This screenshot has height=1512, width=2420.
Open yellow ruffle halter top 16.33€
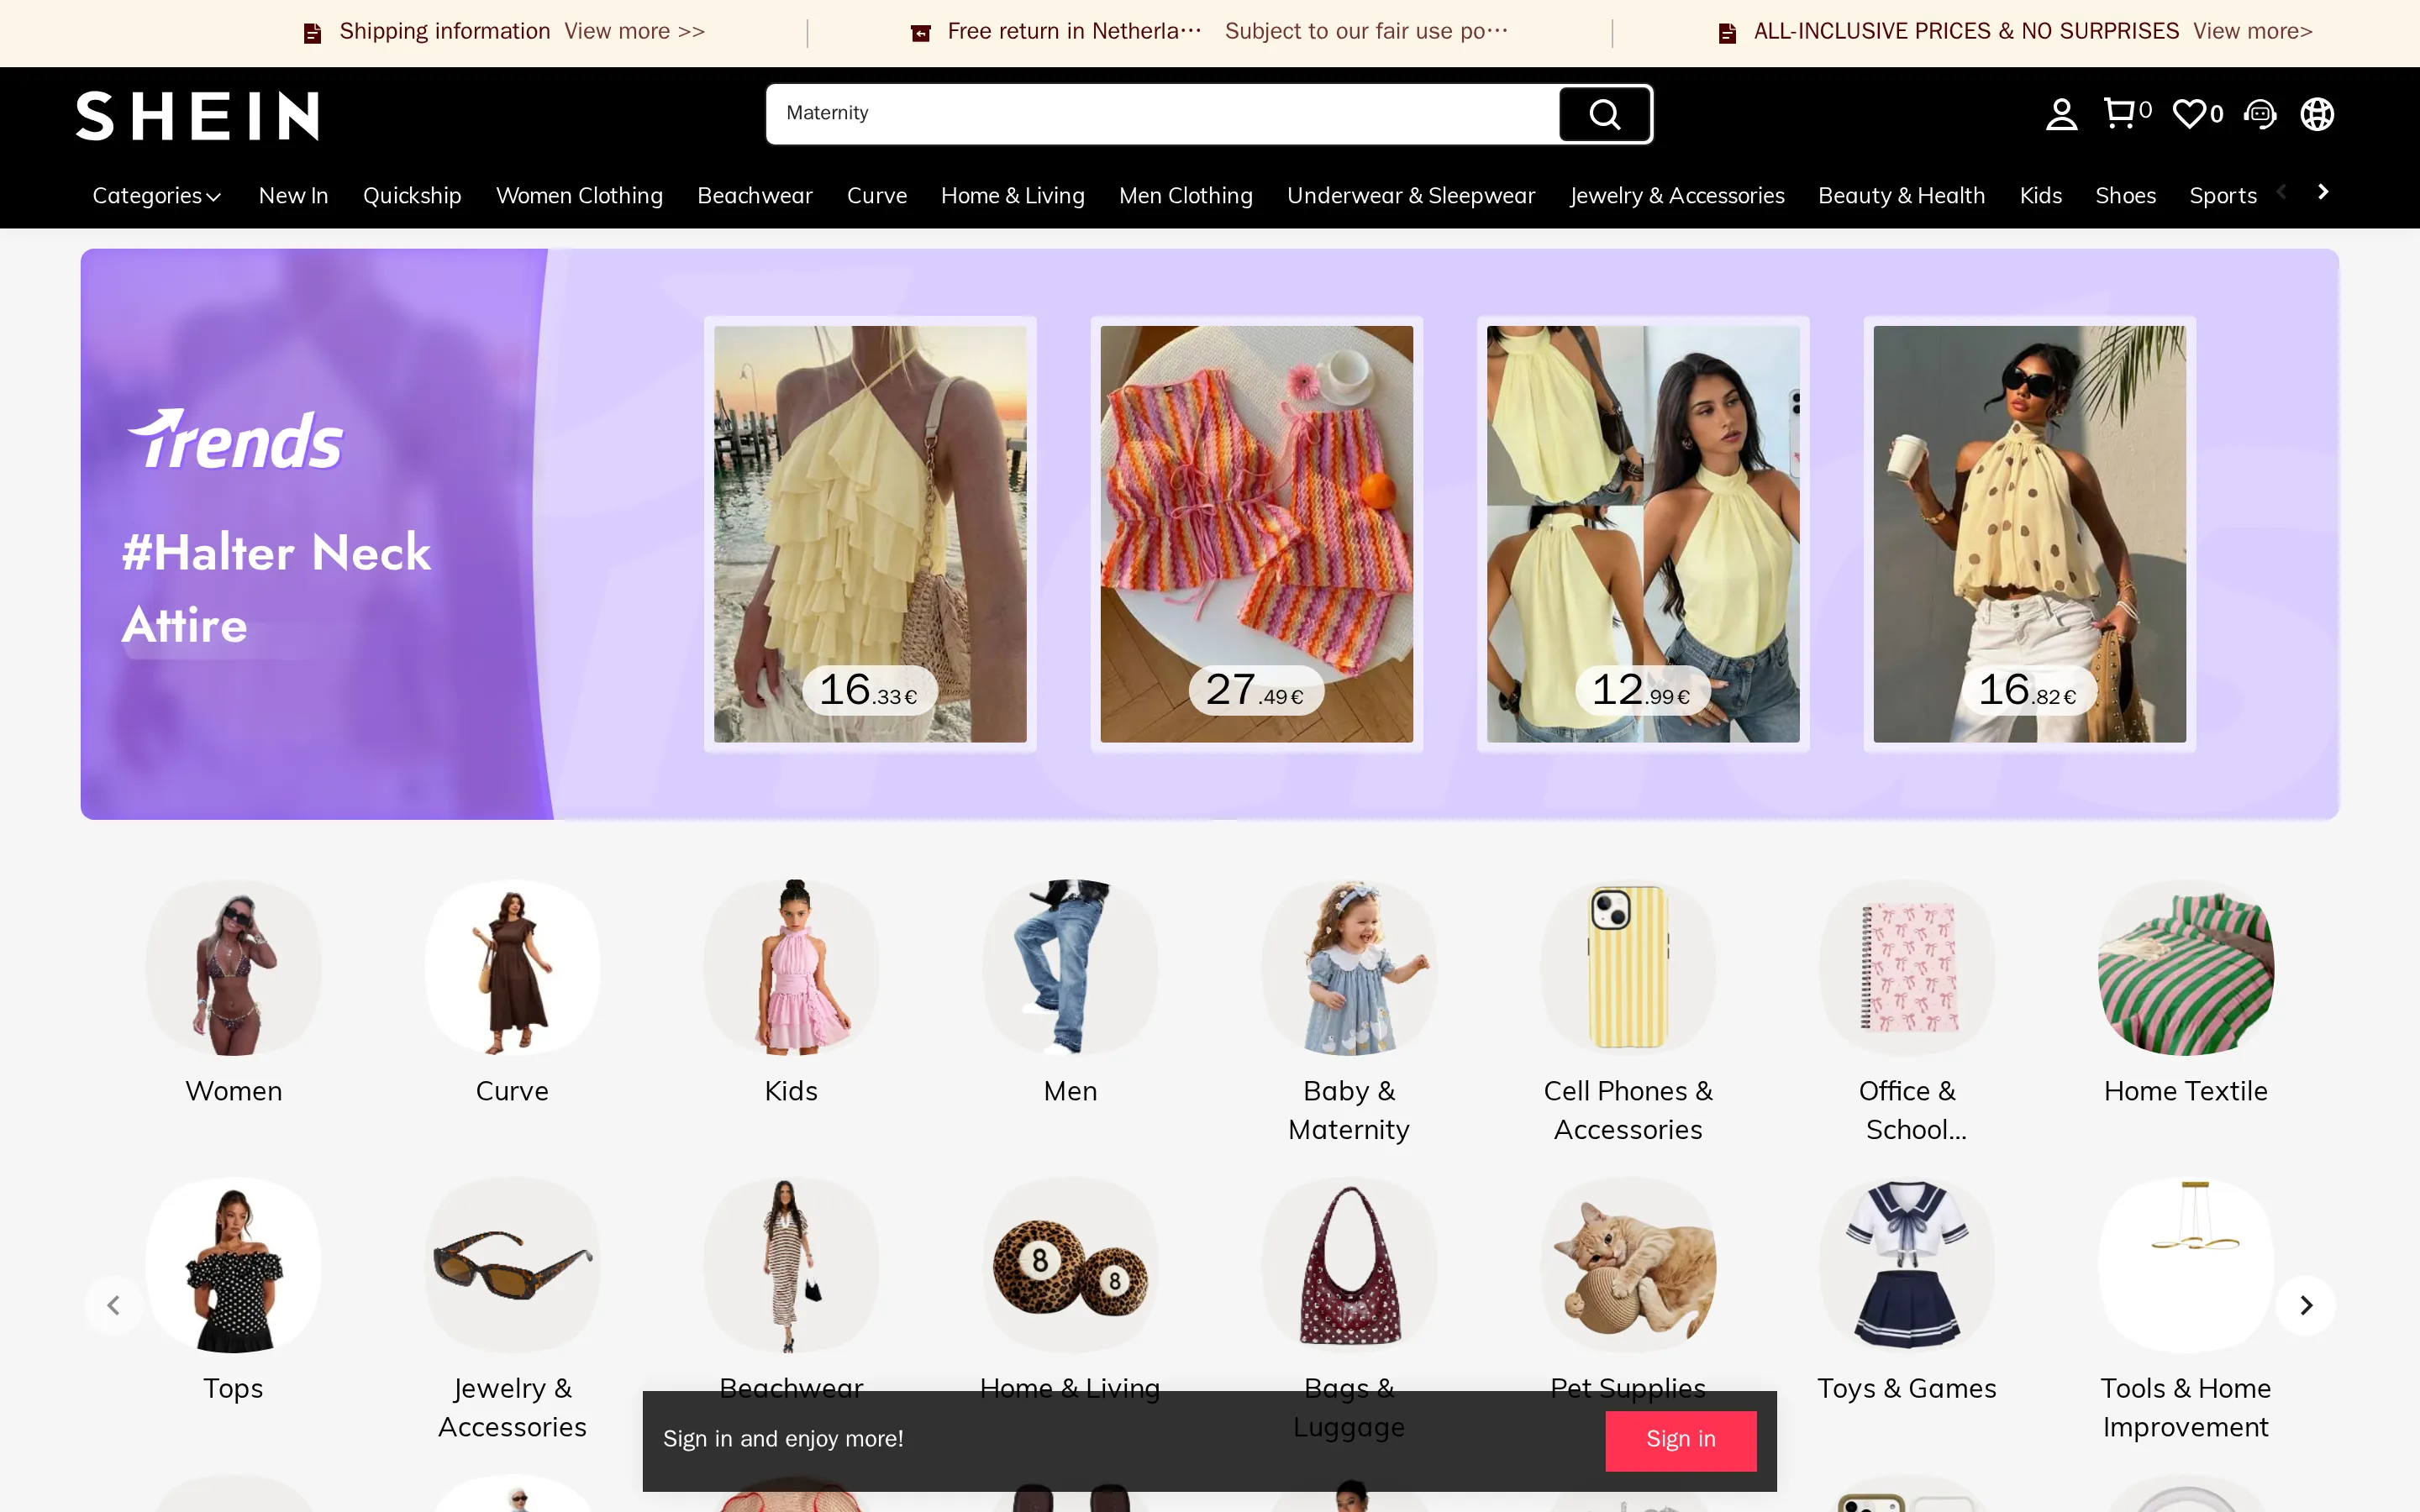(x=870, y=534)
